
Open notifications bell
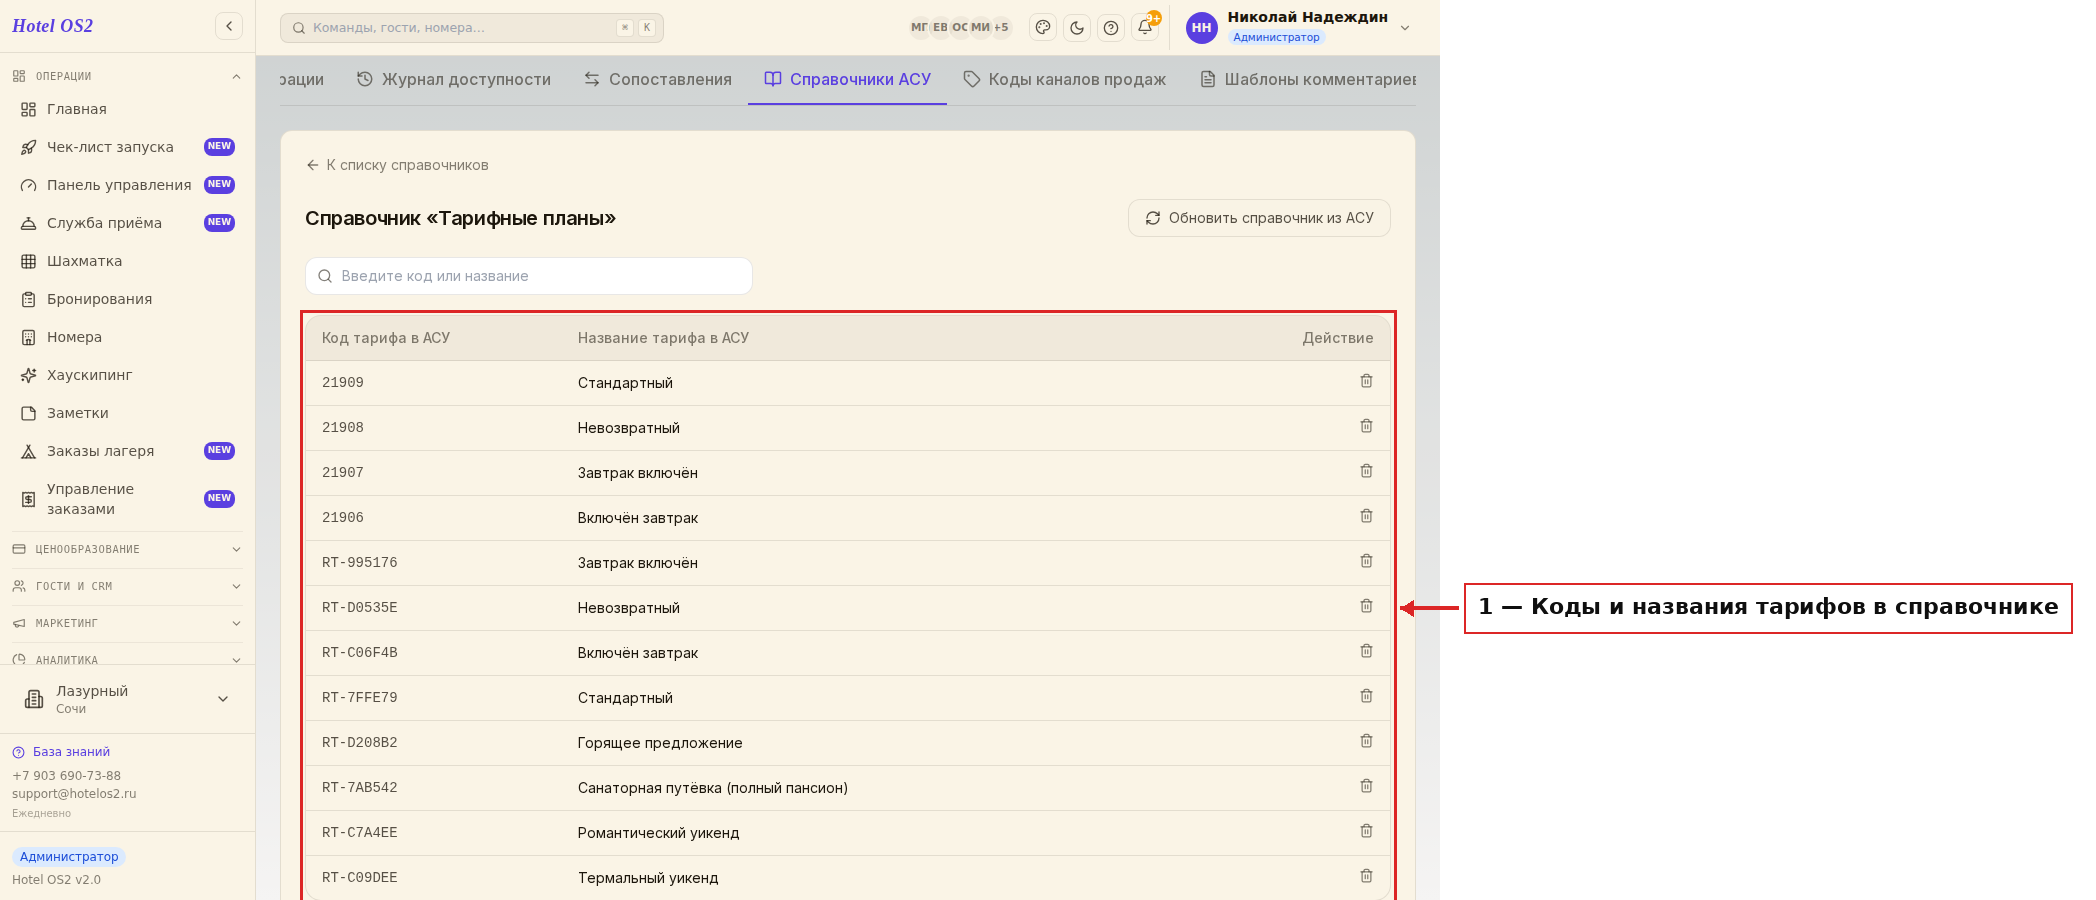coord(1145,27)
